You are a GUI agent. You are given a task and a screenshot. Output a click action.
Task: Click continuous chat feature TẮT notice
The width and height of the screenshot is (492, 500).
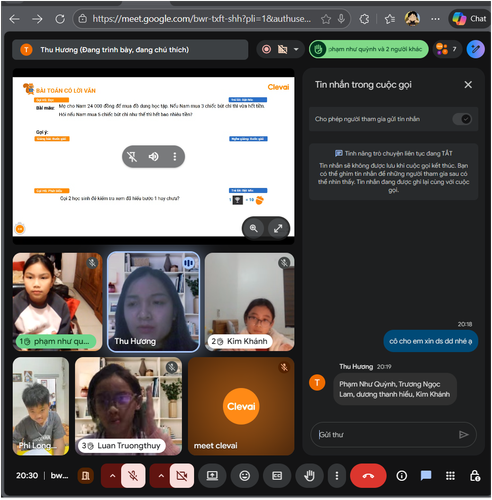point(394,172)
